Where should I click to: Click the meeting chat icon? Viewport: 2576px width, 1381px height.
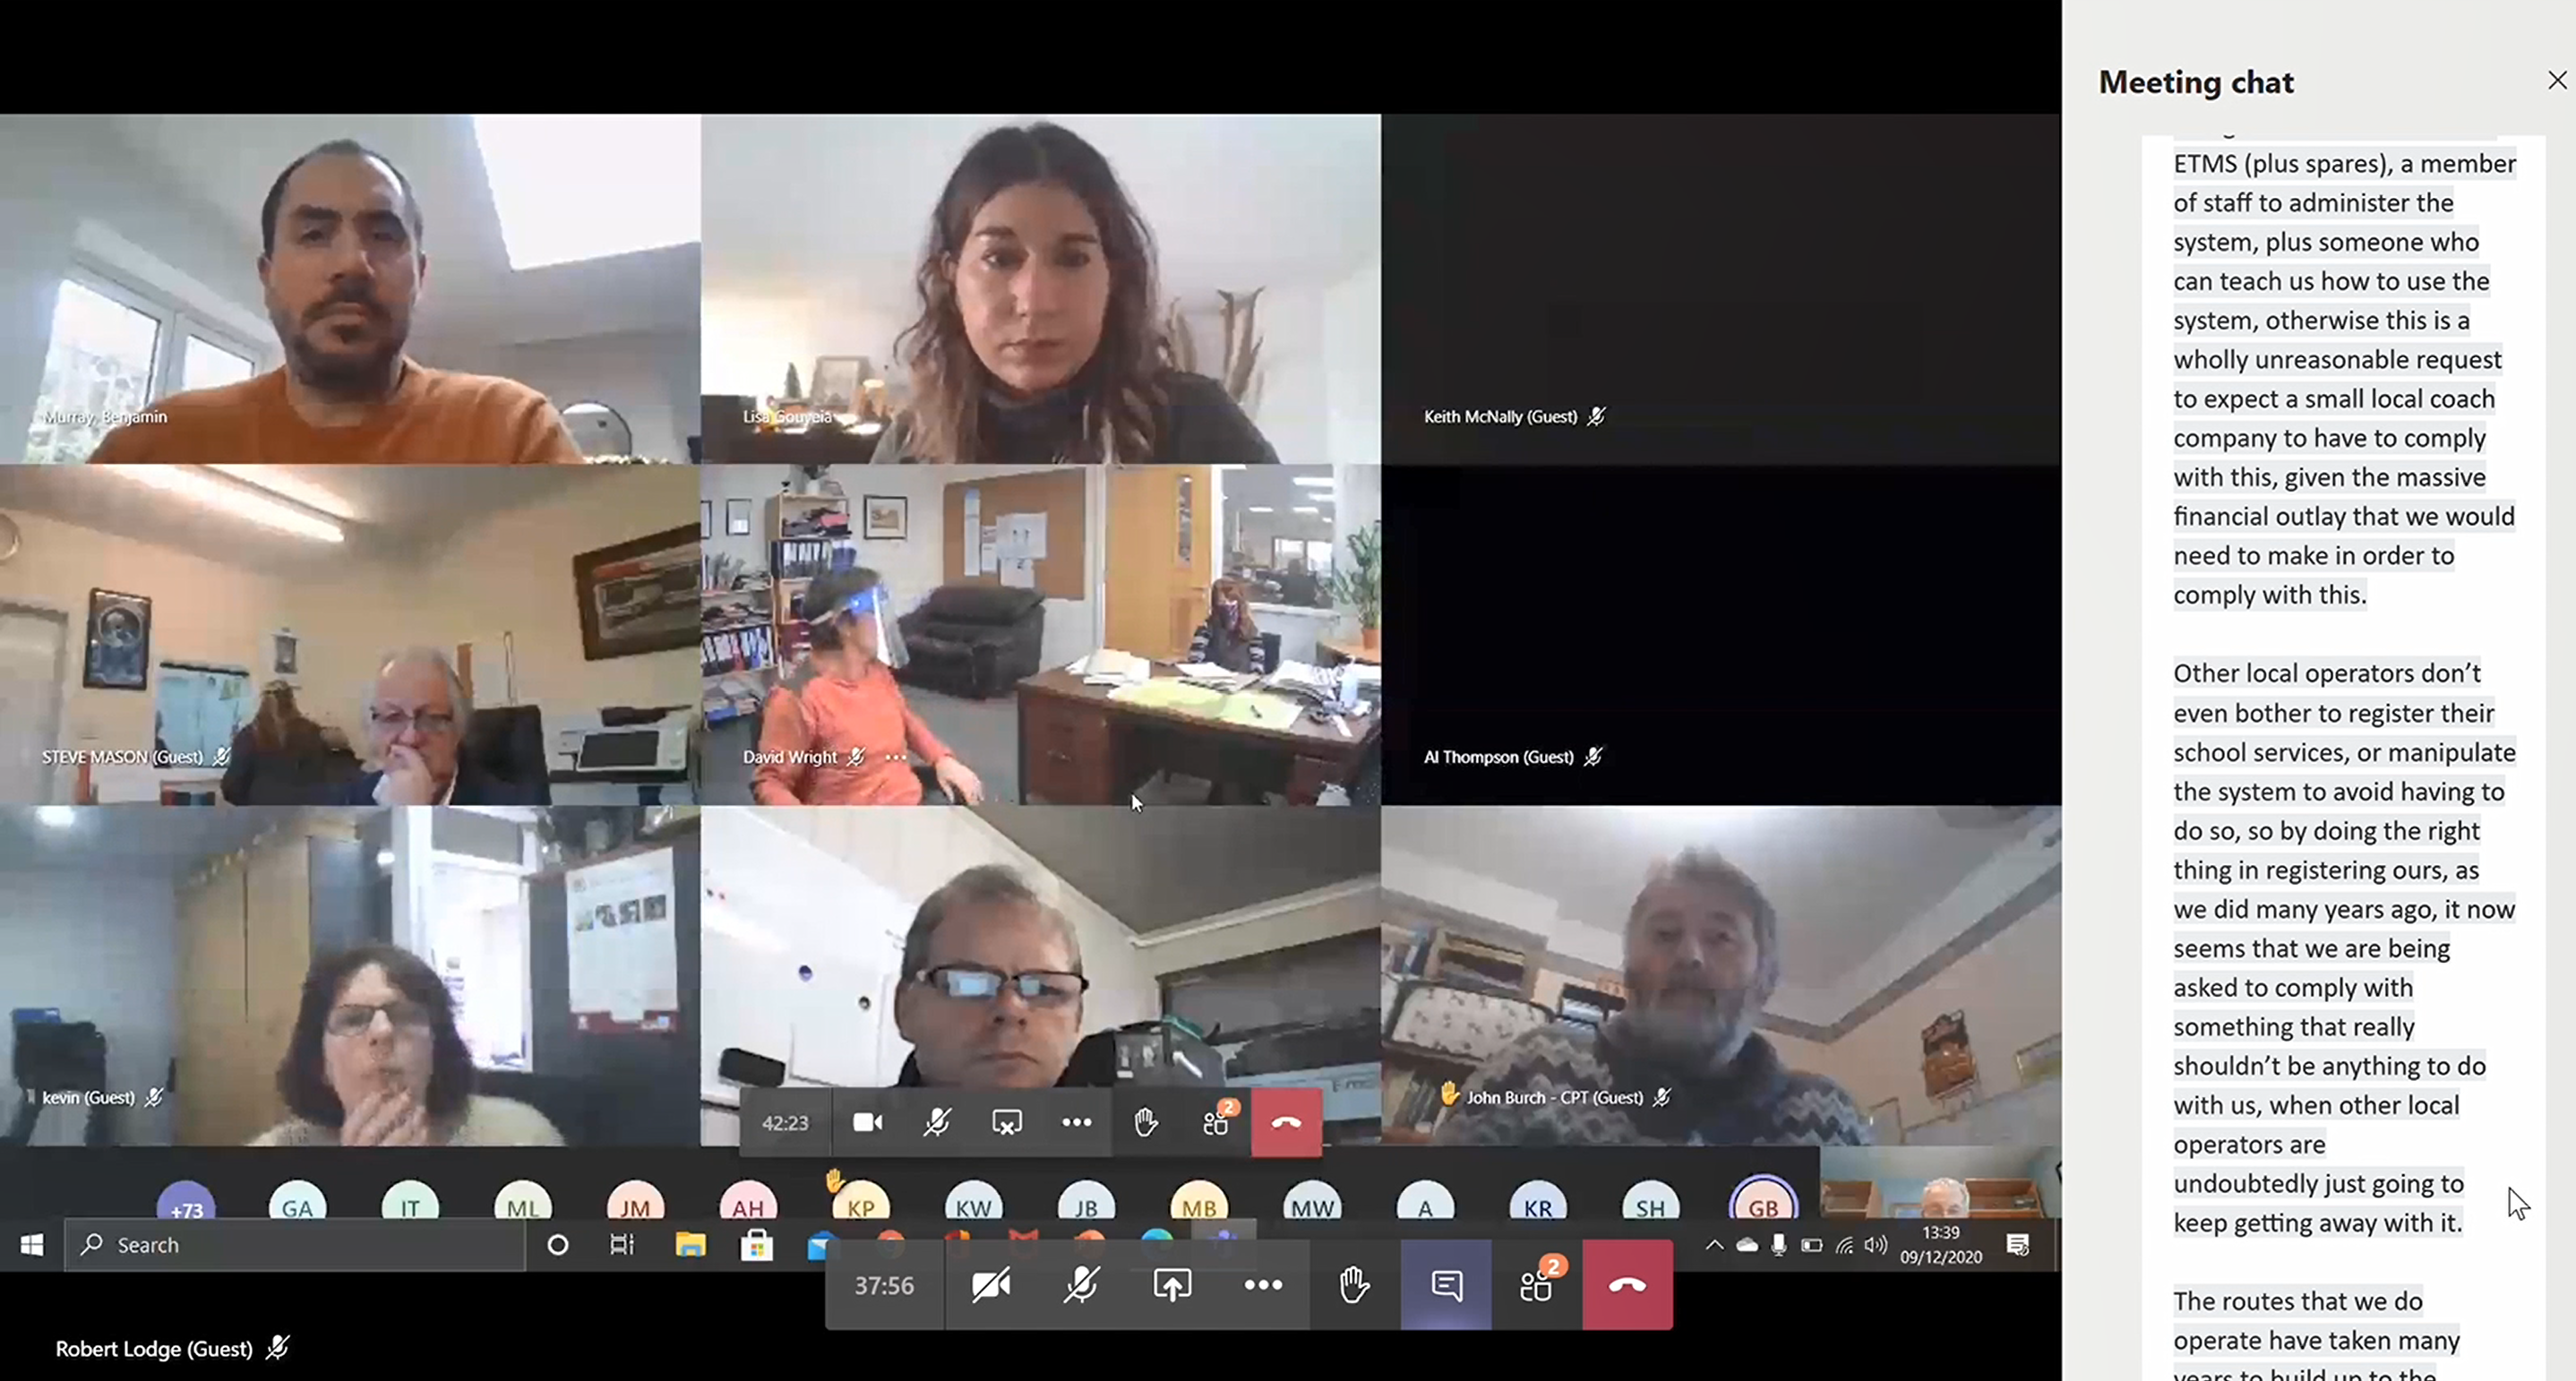point(1445,1286)
